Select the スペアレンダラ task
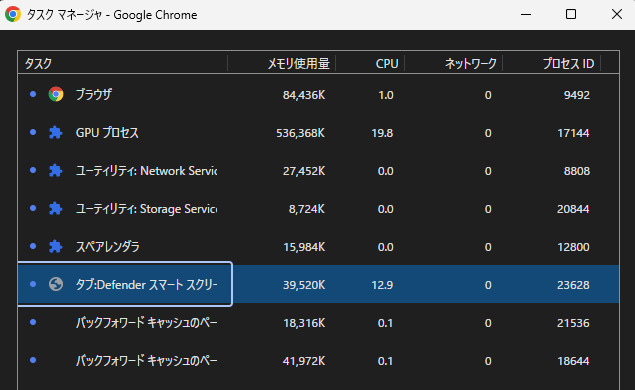Screen dimensions: 635x390 pos(319,247)
